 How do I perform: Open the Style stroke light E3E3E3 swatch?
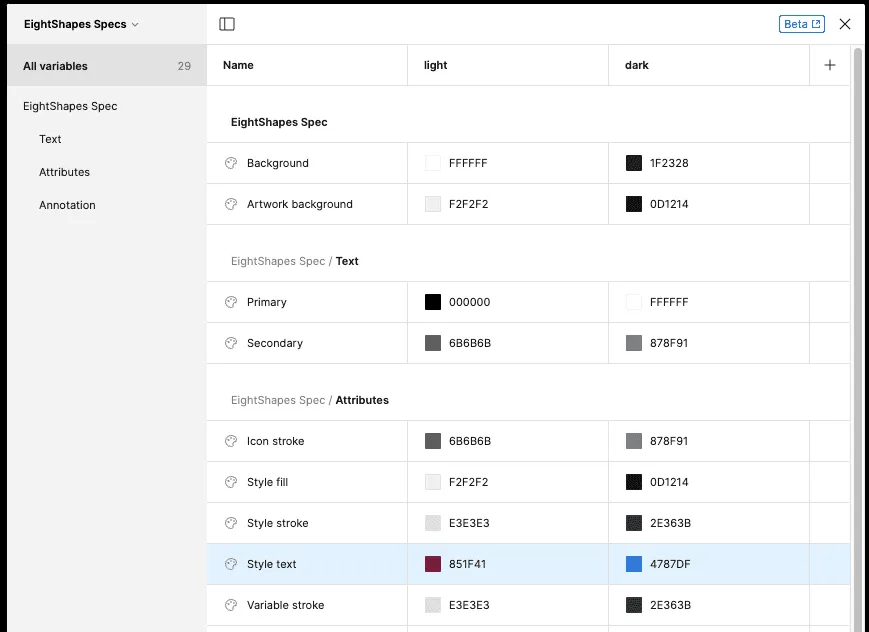[x=433, y=523]
